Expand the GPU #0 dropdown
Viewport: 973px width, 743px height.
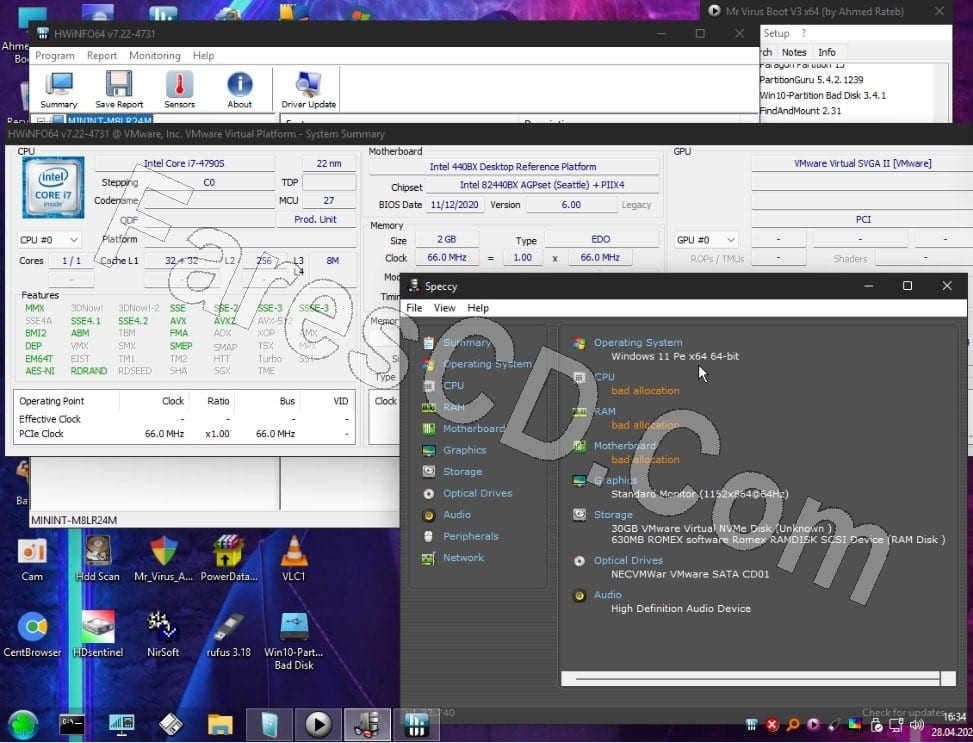pyautogui.click(x=706, y=240)
